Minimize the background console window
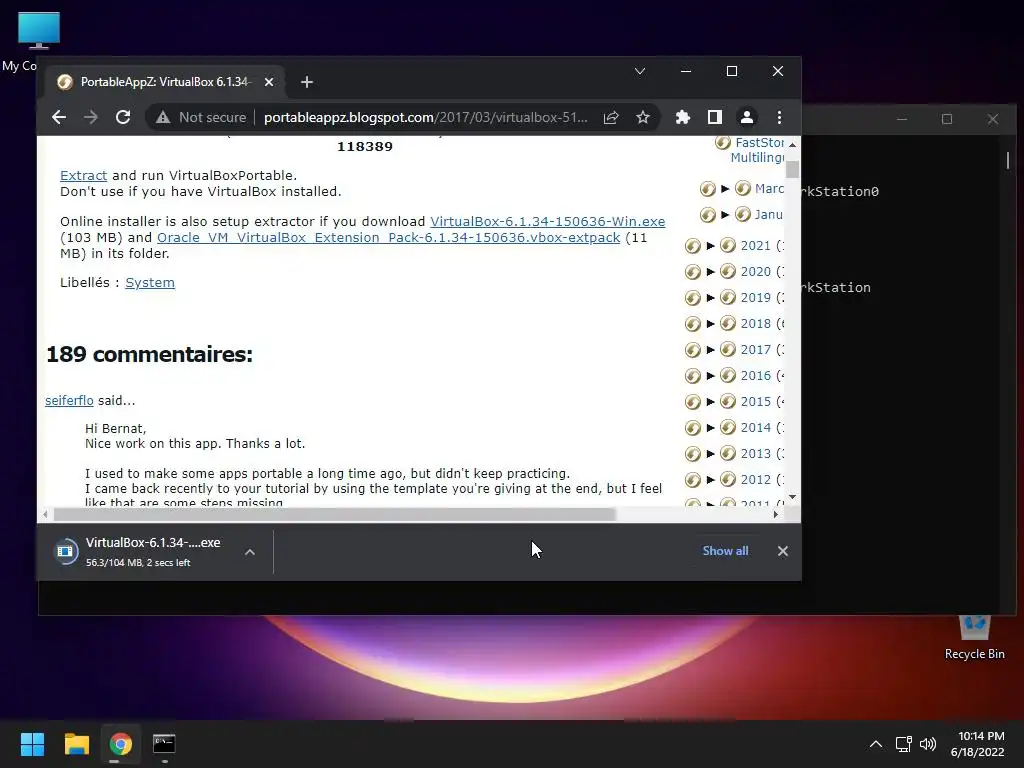The image size is (1024, 768). pyautogui.click(x=902, y=119)
